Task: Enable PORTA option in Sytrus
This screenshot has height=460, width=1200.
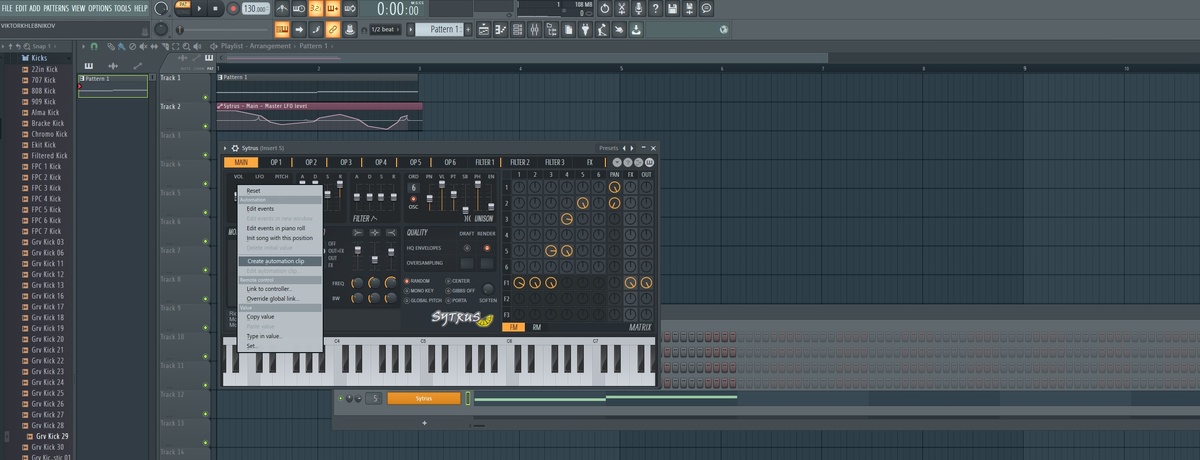Action: pos(455,300)
